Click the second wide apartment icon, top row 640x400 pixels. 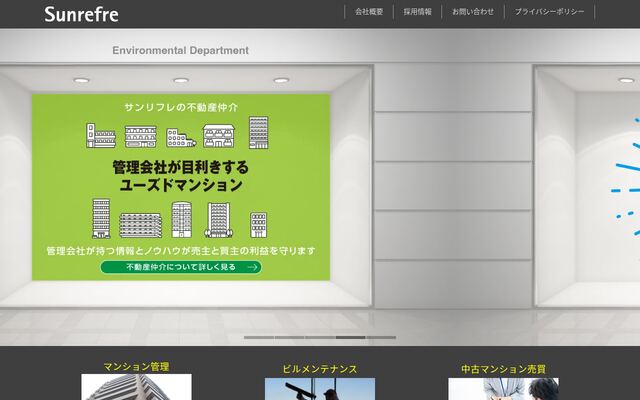click(140, 137)
